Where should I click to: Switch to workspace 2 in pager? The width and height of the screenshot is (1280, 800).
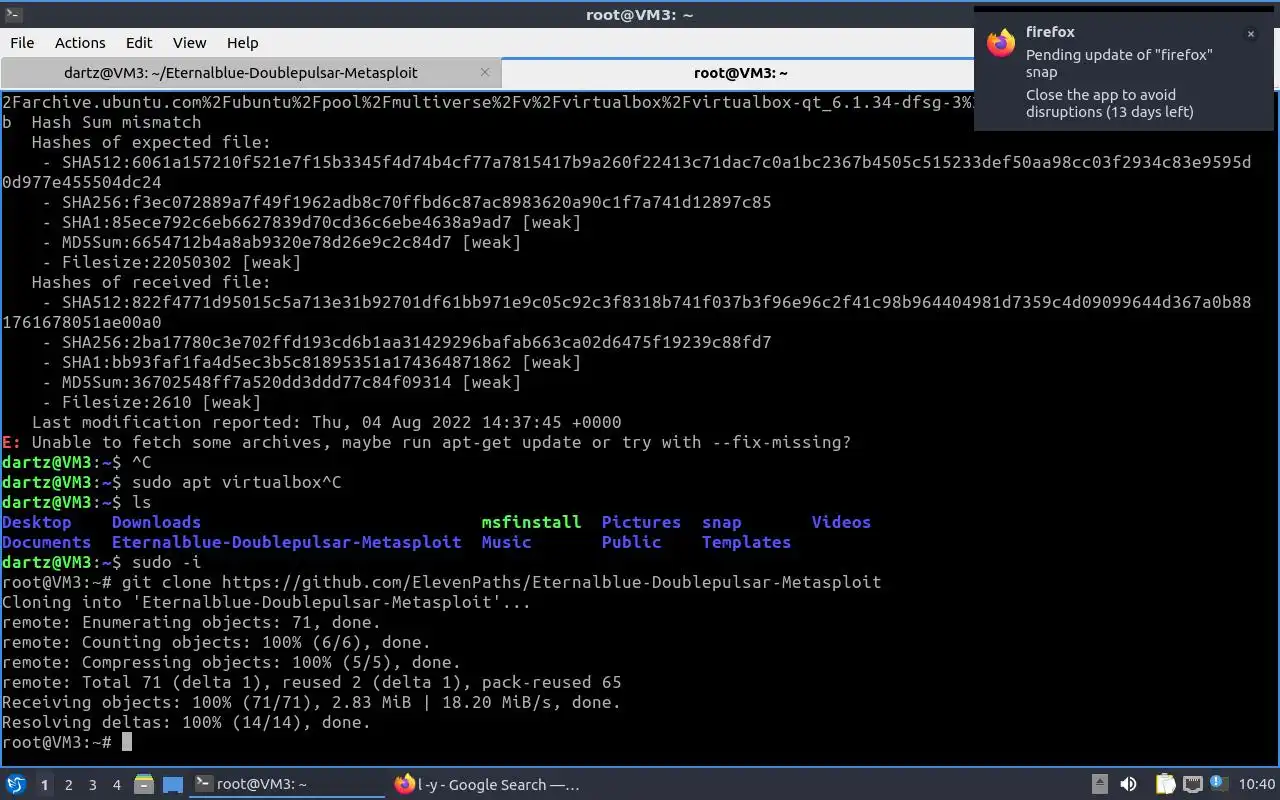point(69,785)
